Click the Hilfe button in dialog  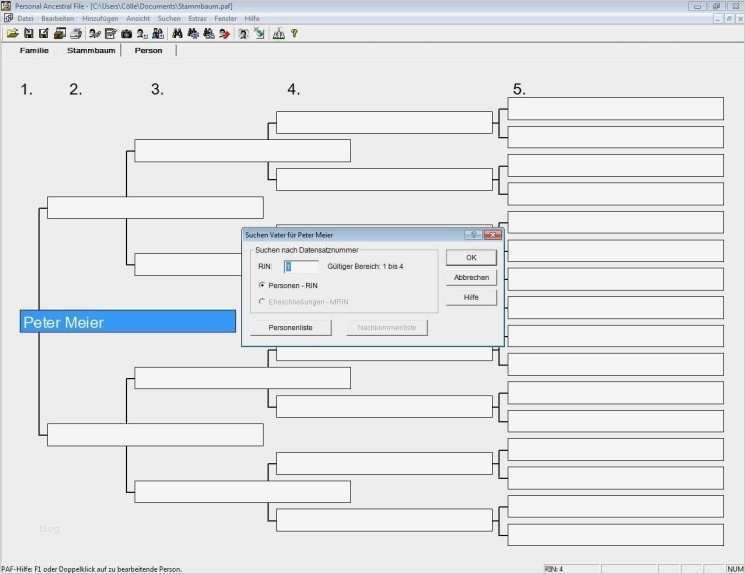[x=471, y=297]
